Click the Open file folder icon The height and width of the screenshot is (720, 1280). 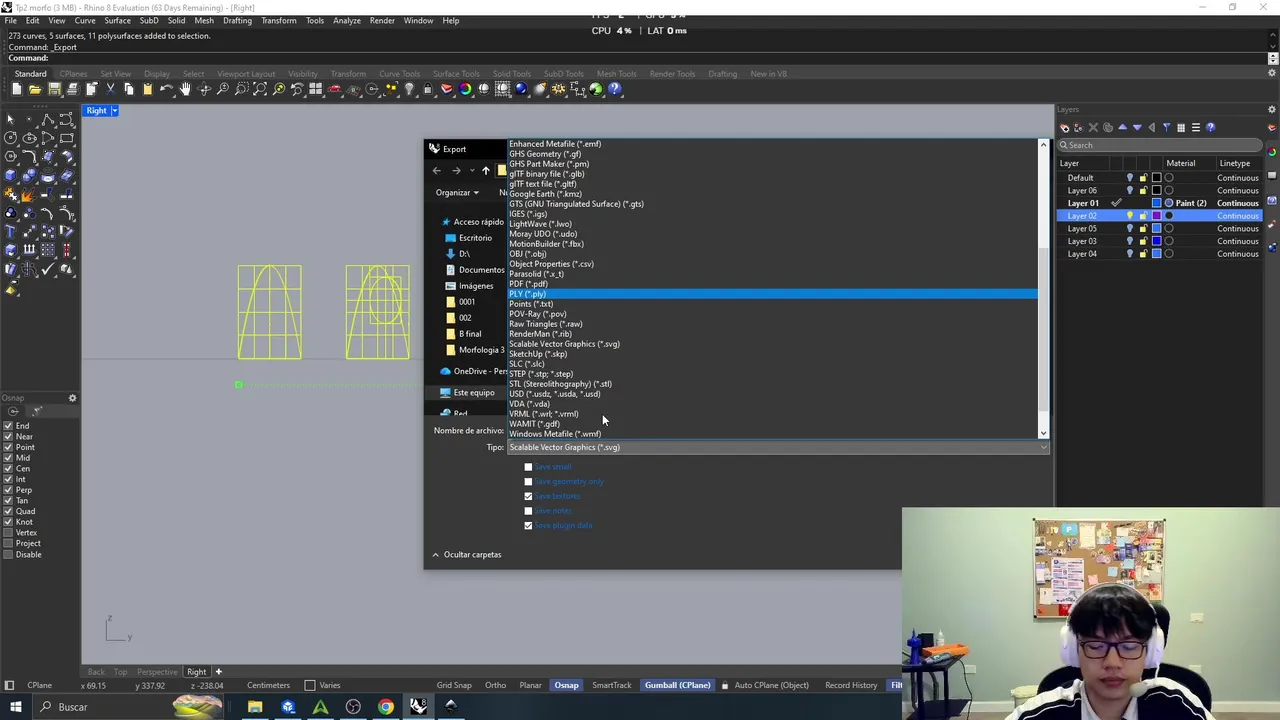(35, 89)
